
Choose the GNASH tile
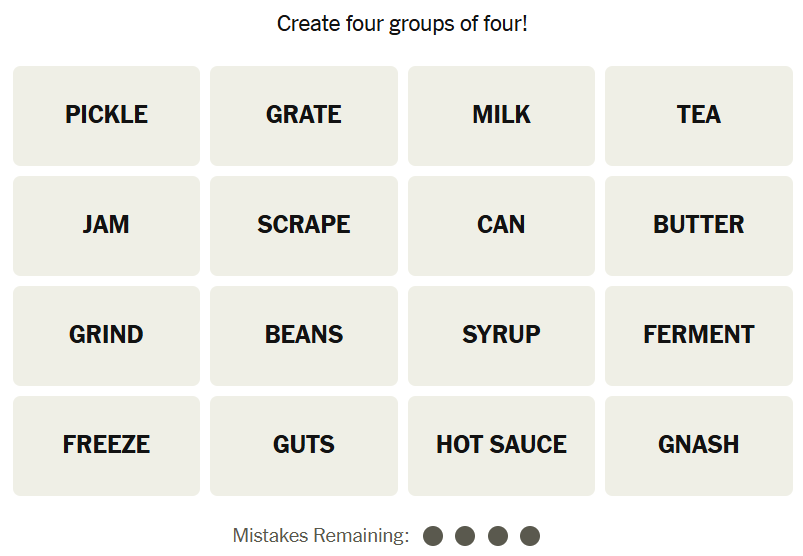(698, 445)
